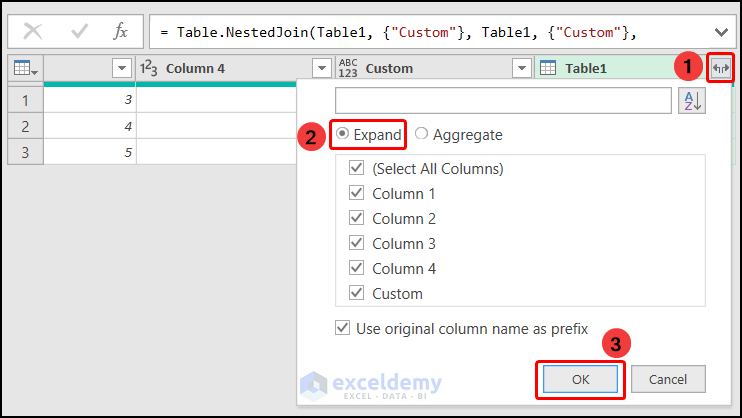Select the Aggregate radio option
The image size is (742, 418).
click(421, 135)
